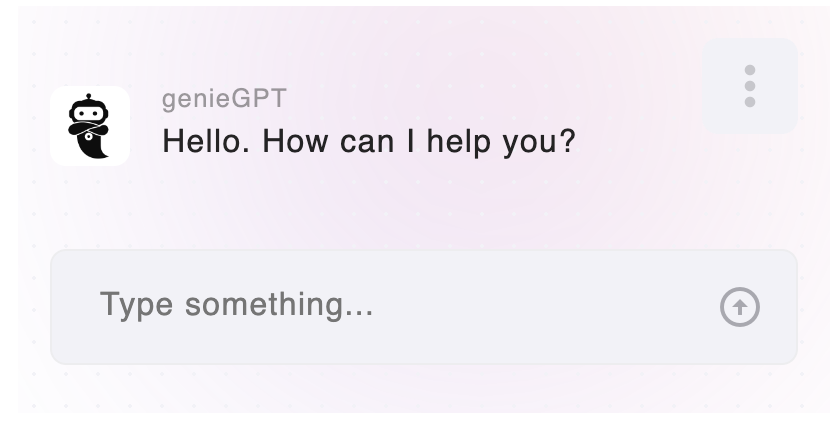The height and width of the screenshot is (432, 830).
Task: Select the genieGPT sender name
Action: 224,98
